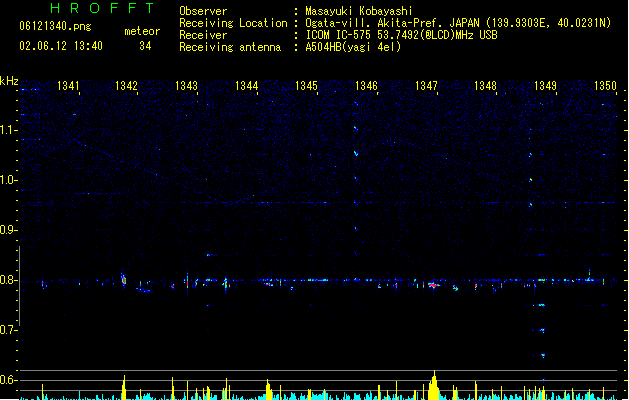Click the 1350 time marker
Image resolution: width=629 pixels, height=400 pixels.
(605, 86)
